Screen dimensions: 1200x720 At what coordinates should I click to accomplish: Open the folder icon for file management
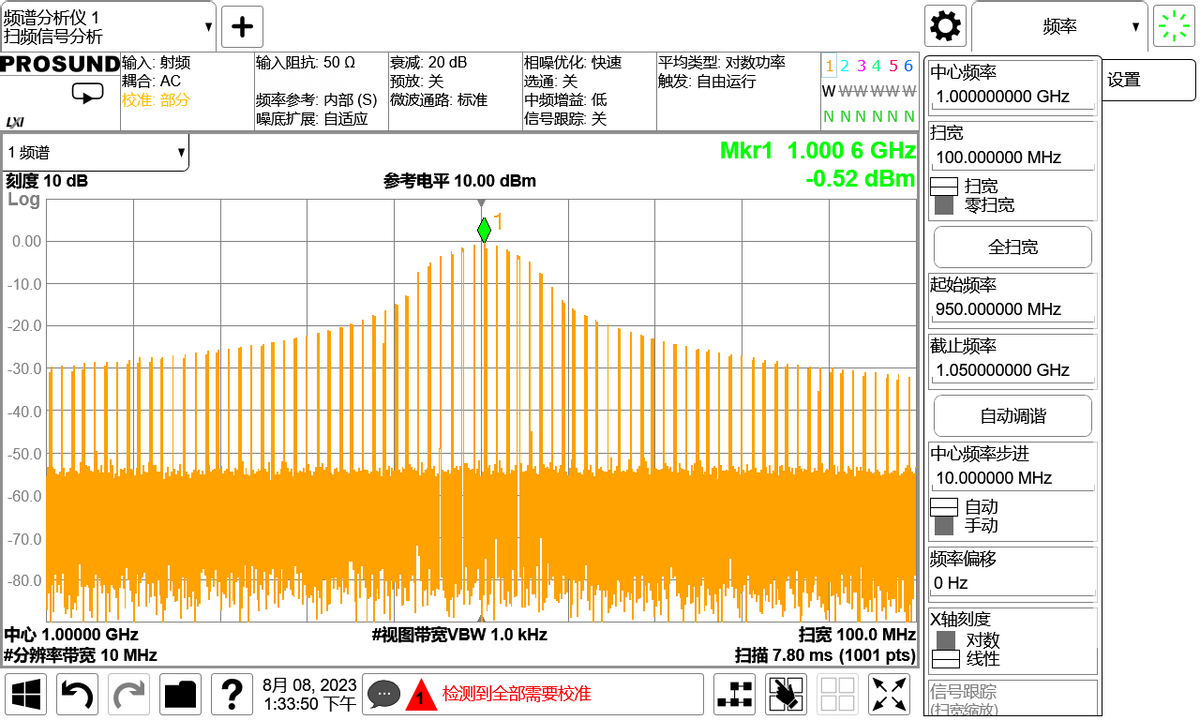181,693
